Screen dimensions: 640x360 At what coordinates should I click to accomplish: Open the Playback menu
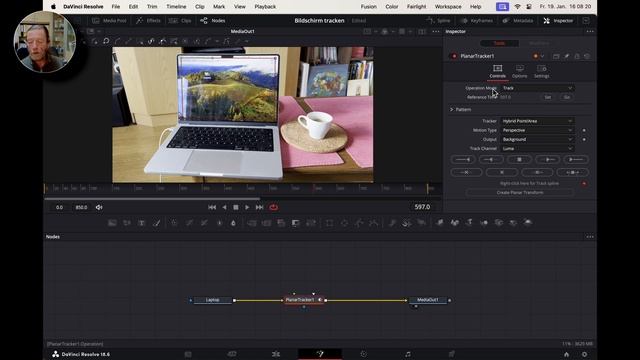pos(265,7)
